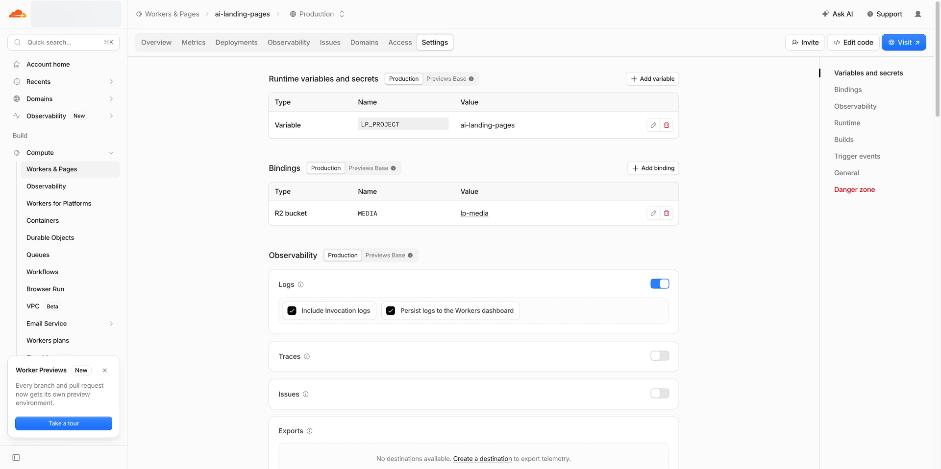
Task: Open Ask AI in header
Action: [837, 14]
